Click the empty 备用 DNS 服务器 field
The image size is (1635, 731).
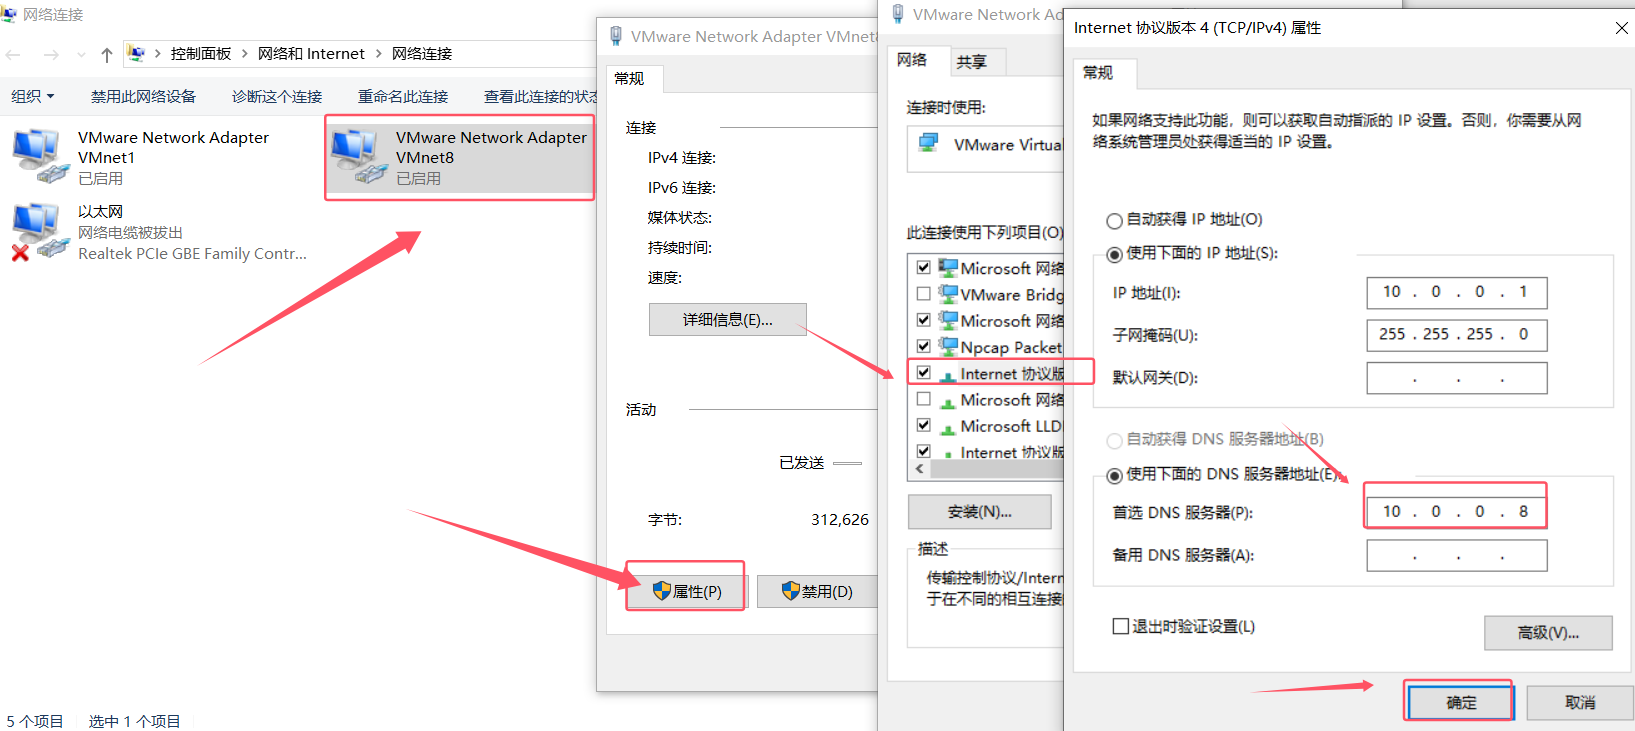[x=1457, y=555]
